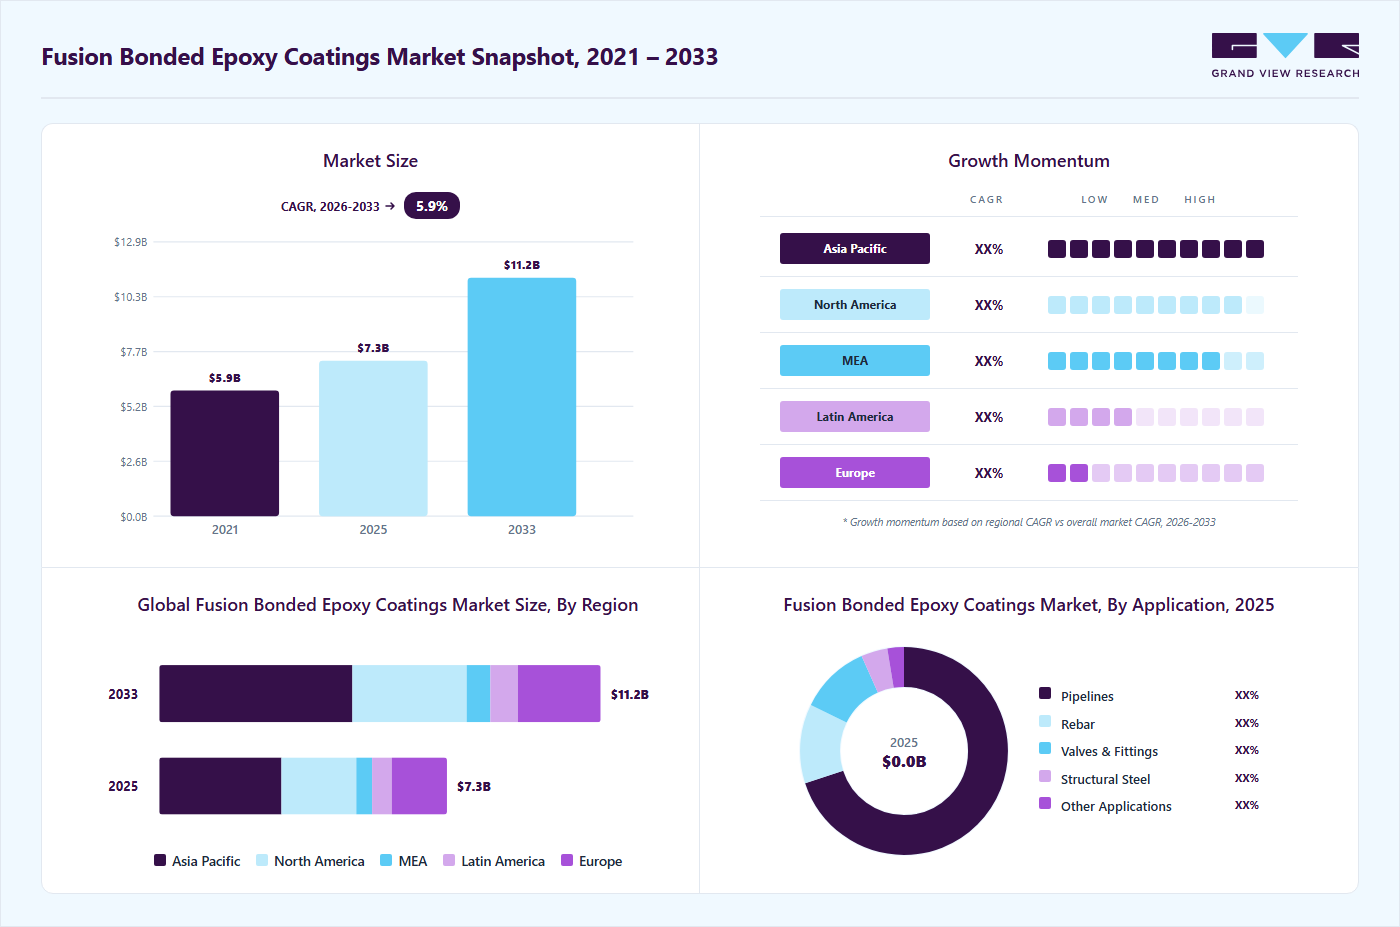The width and height of the screenshot is (1400, 927).
Task: Click the Rebar legend swatch
Action: 1045,721
